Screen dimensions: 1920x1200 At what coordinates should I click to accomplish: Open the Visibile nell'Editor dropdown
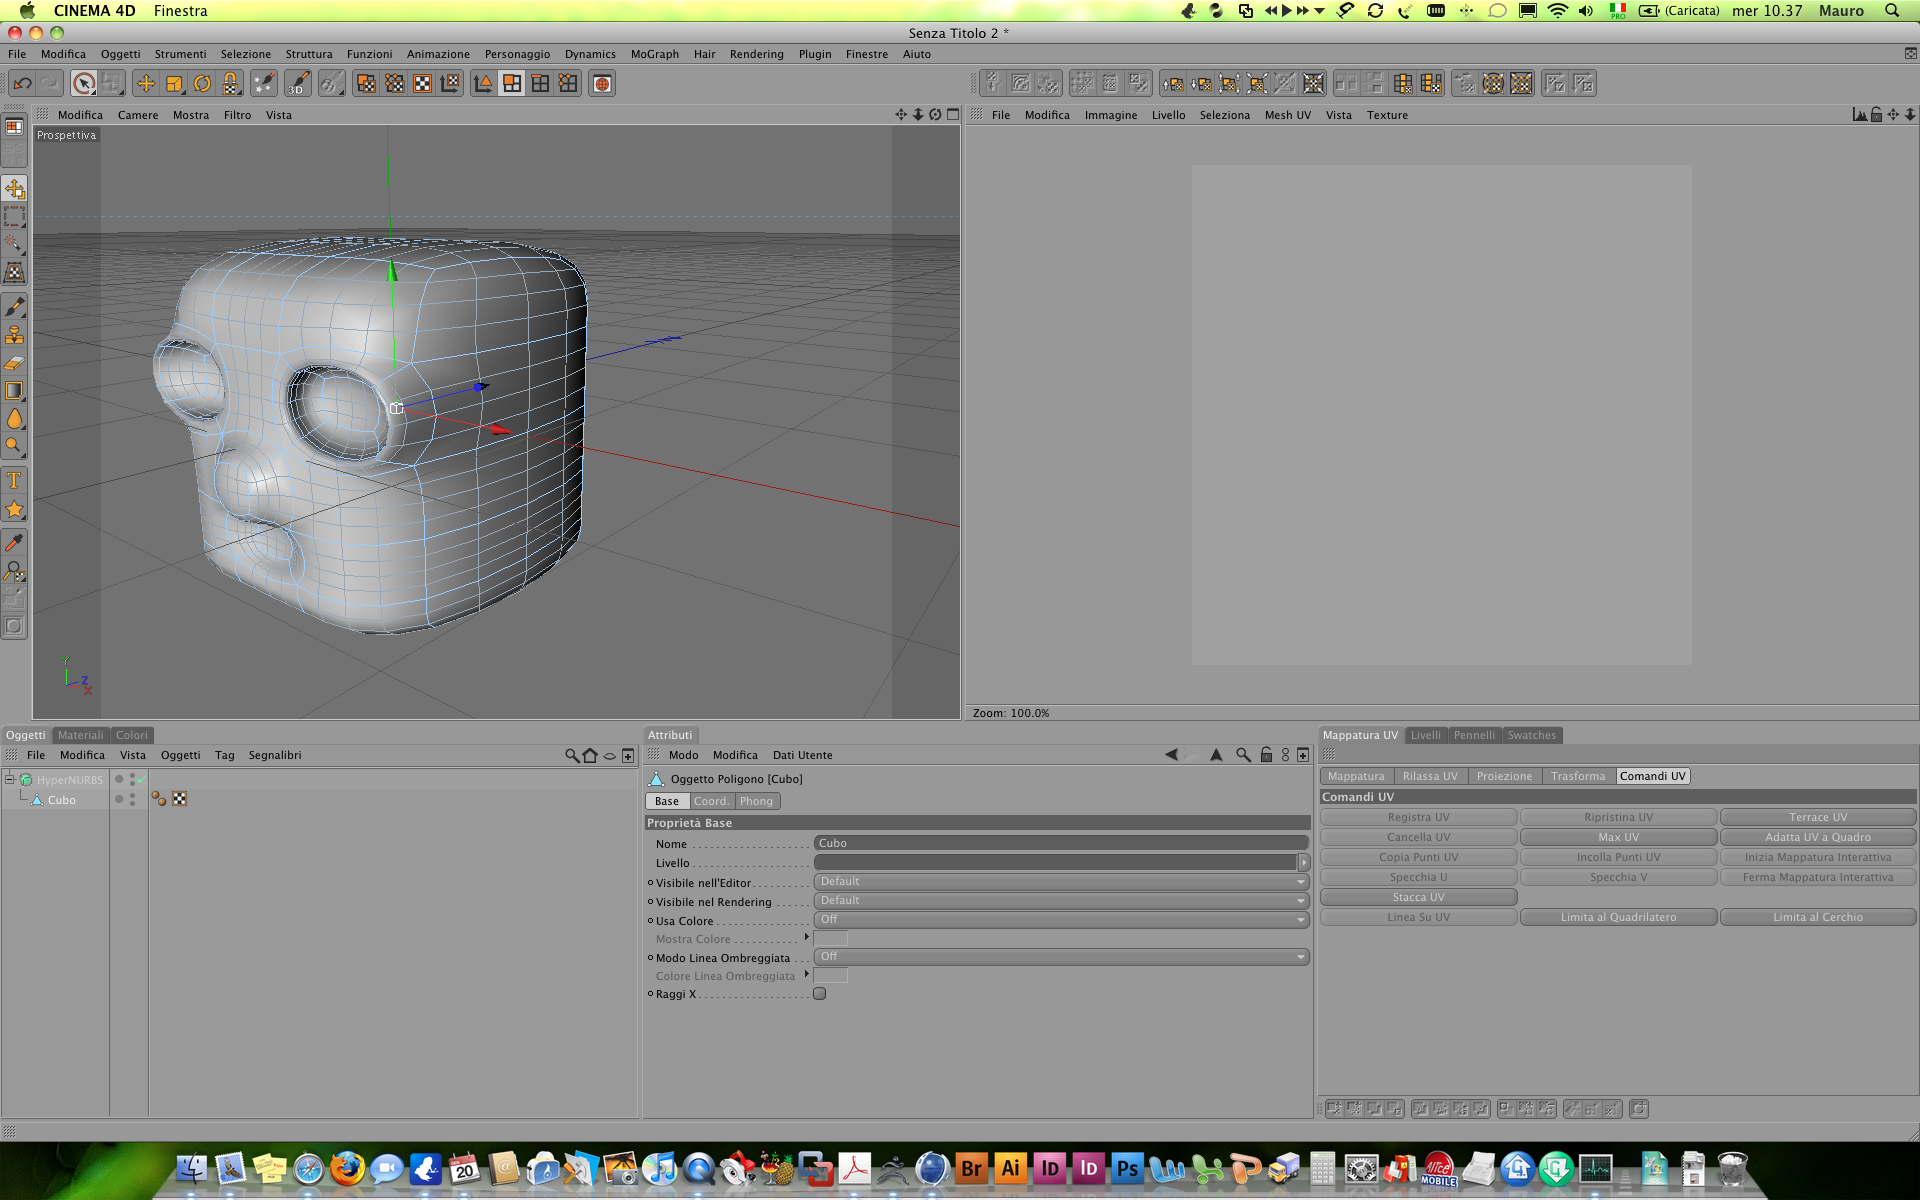(1061, 882)
